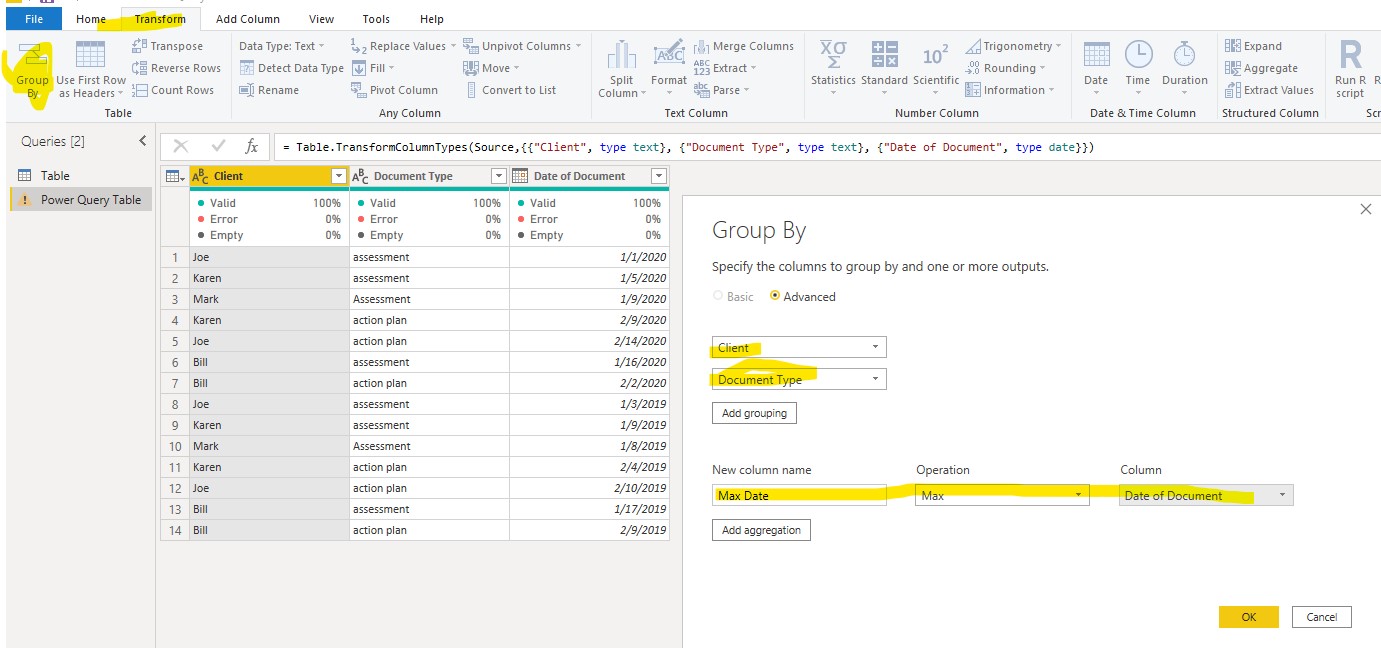Click the Group By ribbon icon
The image size is (1381, 648).
pos(31,69)
